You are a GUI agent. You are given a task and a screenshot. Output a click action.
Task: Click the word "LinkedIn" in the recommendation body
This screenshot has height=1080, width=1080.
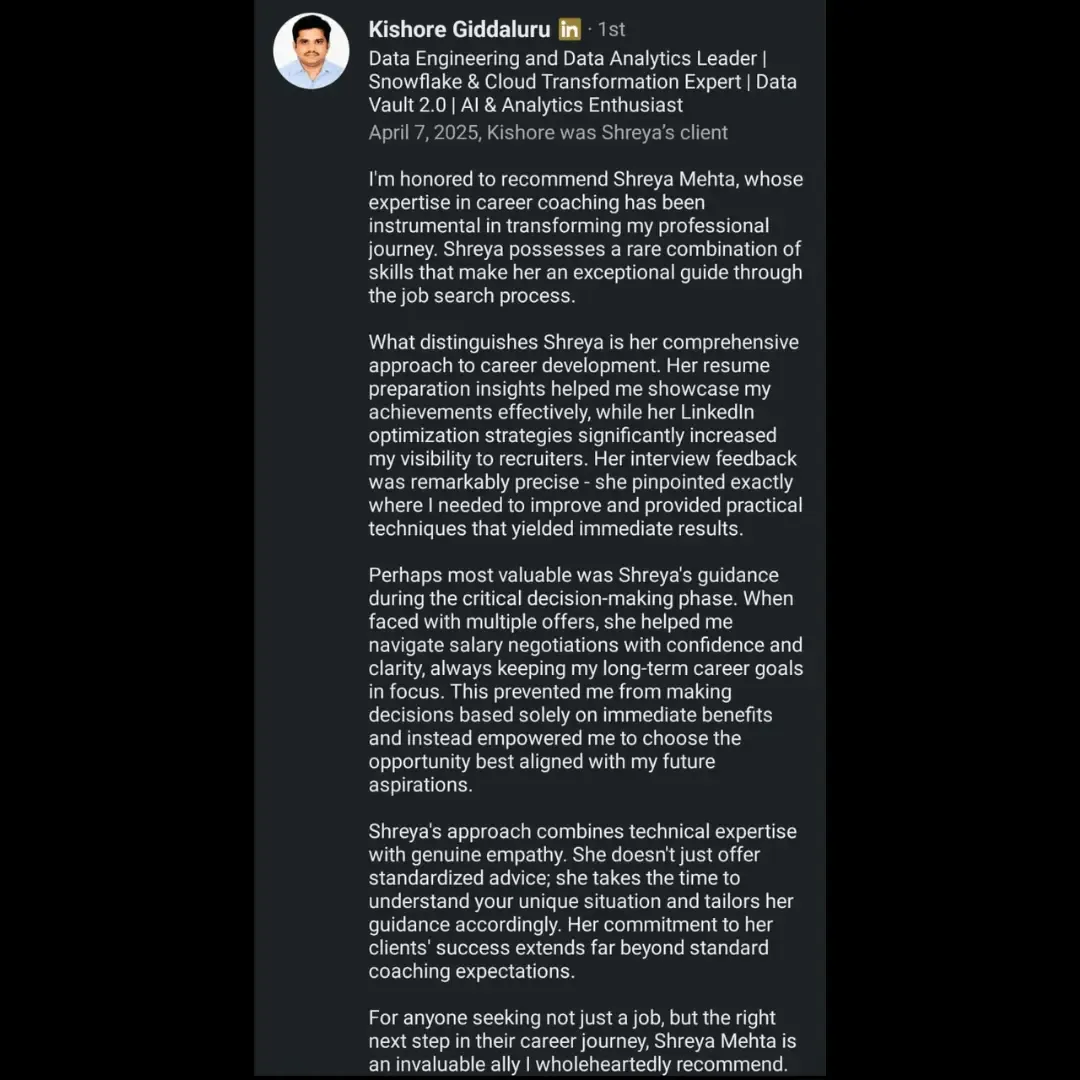pyautogui.click(x=717, y=412)
